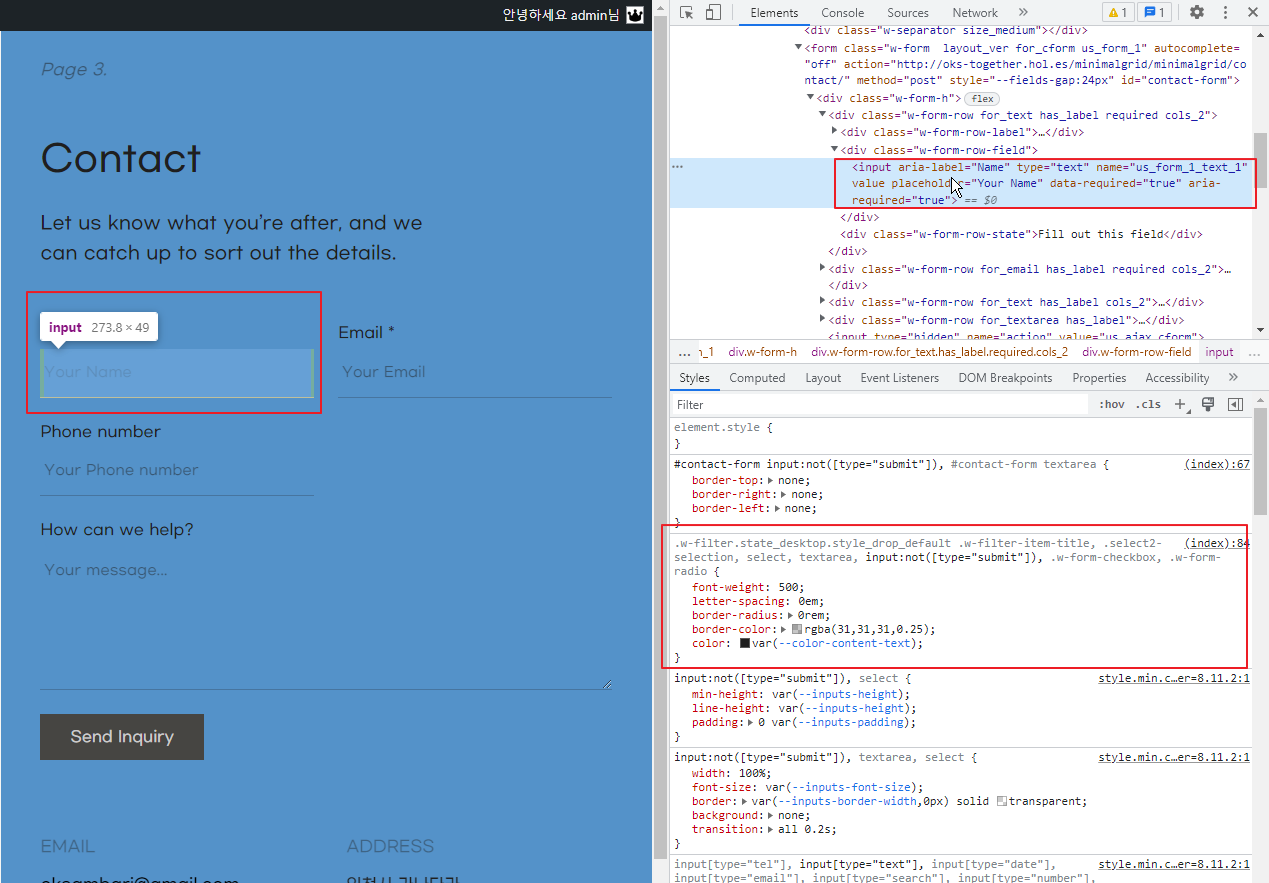This screenshot has width=1269, height=883.
Task: Toggle the device toolbar icon
Action: (713, 12)
